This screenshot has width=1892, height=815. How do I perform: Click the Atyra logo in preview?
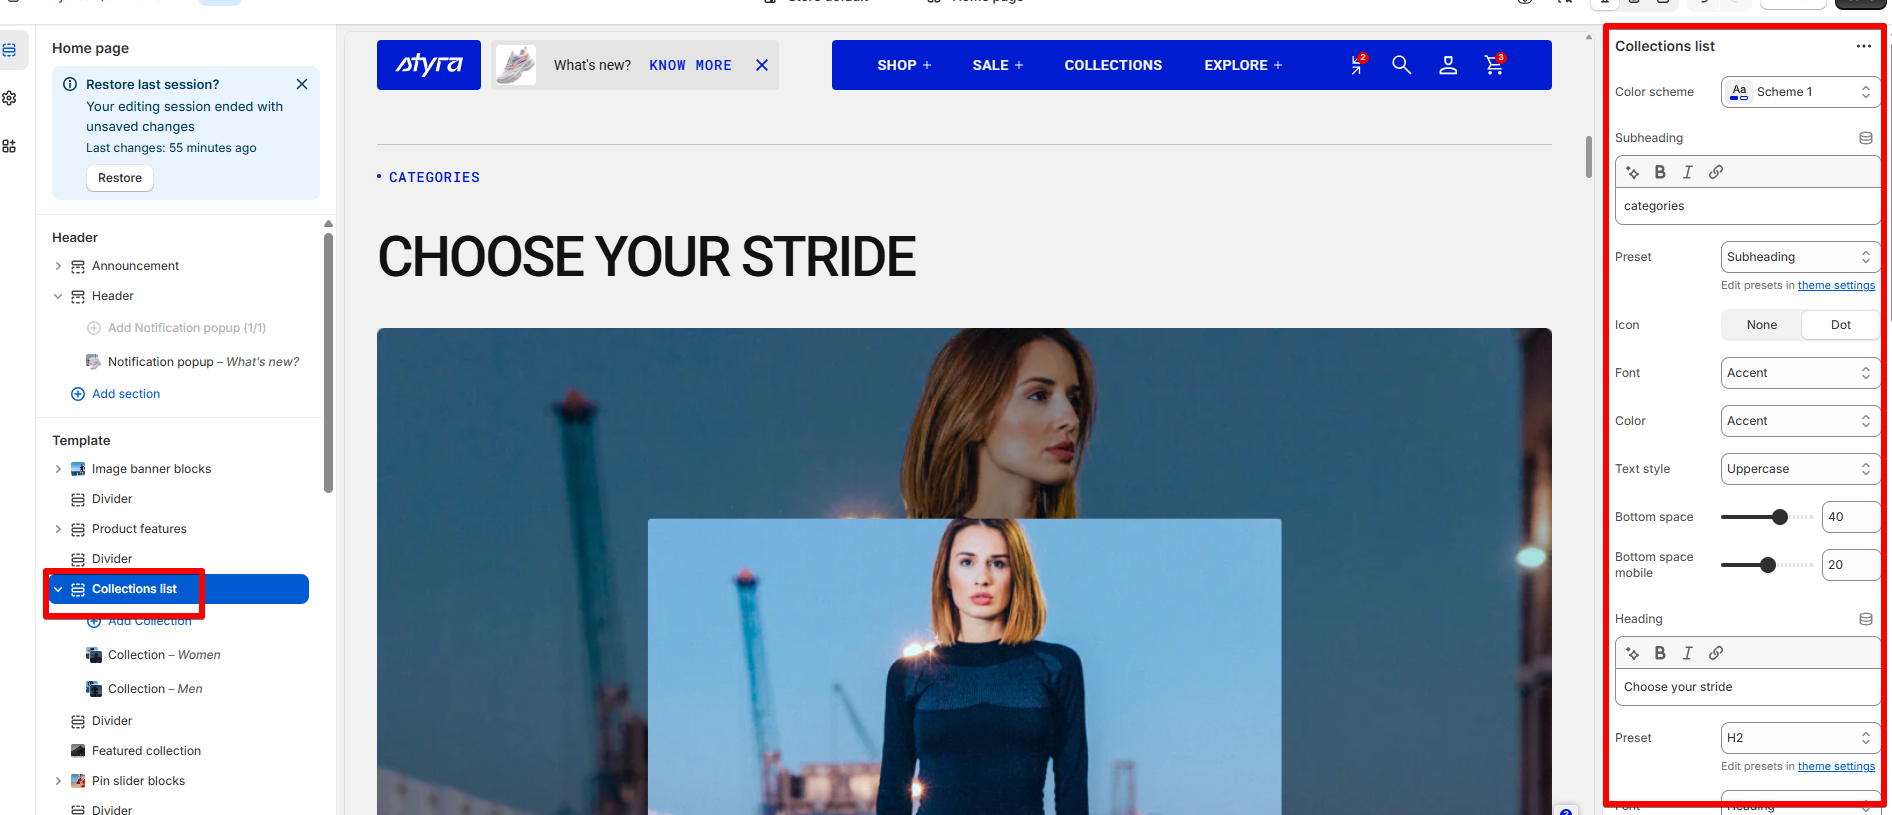429,65
